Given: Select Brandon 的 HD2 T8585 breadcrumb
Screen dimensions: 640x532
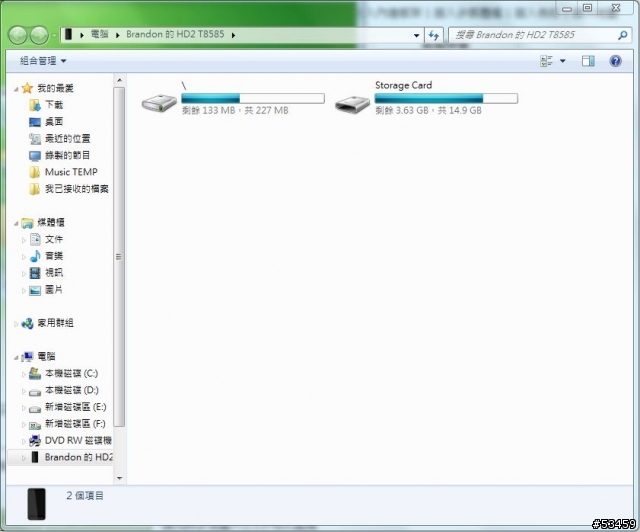Looking at the screenshot, I should pyautogui.click(x=175, y=34).
